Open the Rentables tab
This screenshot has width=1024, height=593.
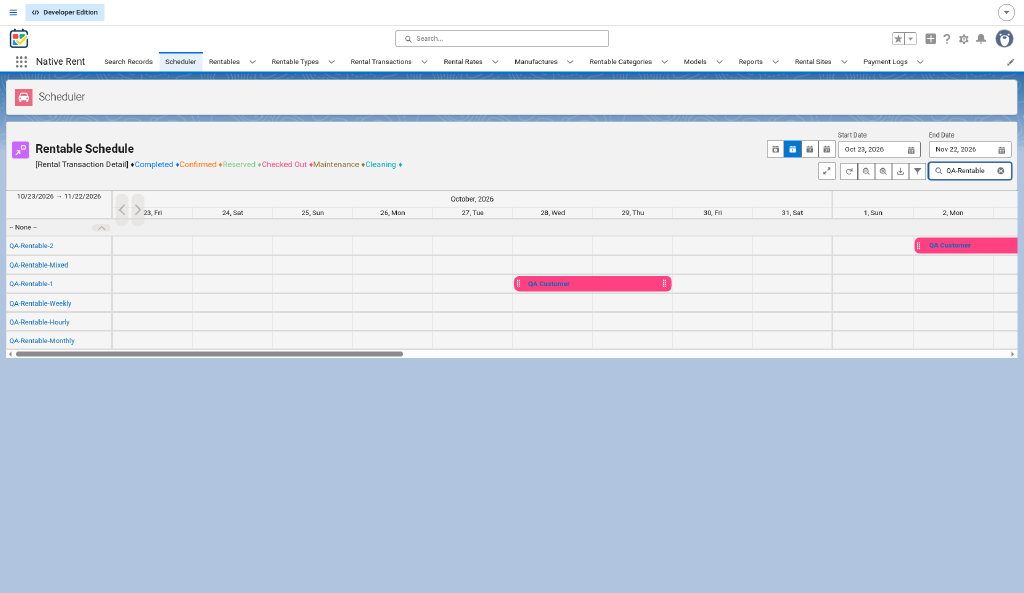click(224, 61)
